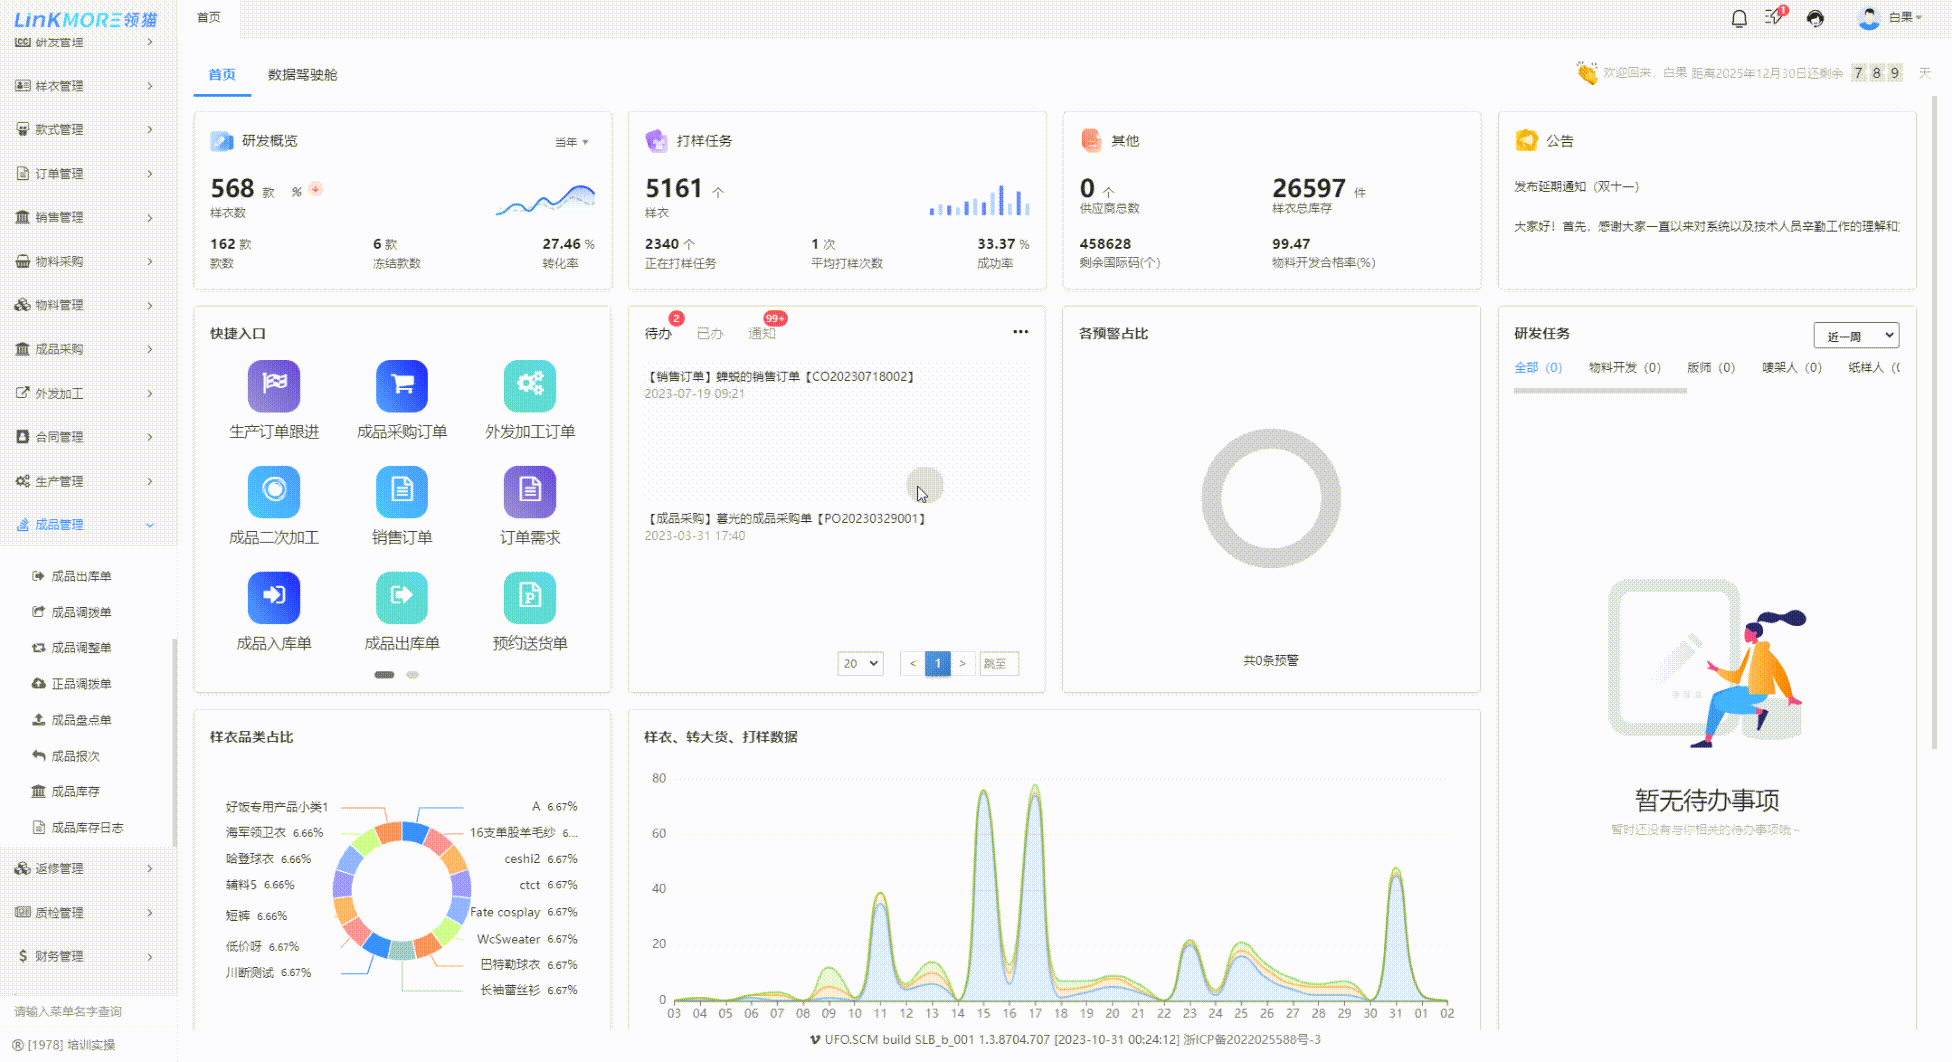The image size is (1952, 1062).
Task: Open the notification bell in header
Action: click(x=1739, y=18)
